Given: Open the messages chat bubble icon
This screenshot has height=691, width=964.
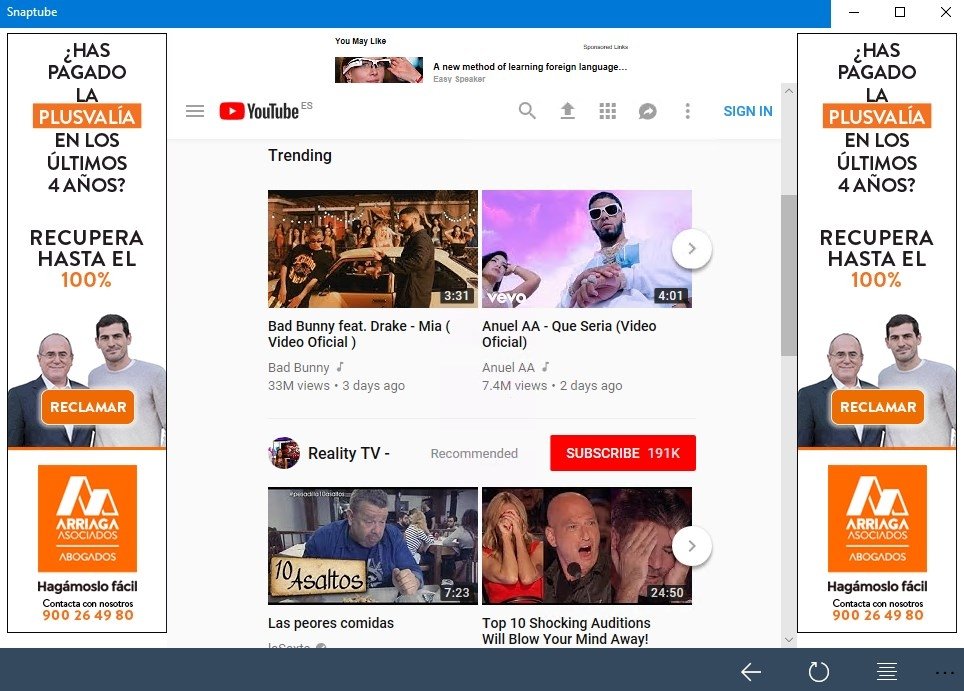Looking at the screenshot, I should 648,111.
